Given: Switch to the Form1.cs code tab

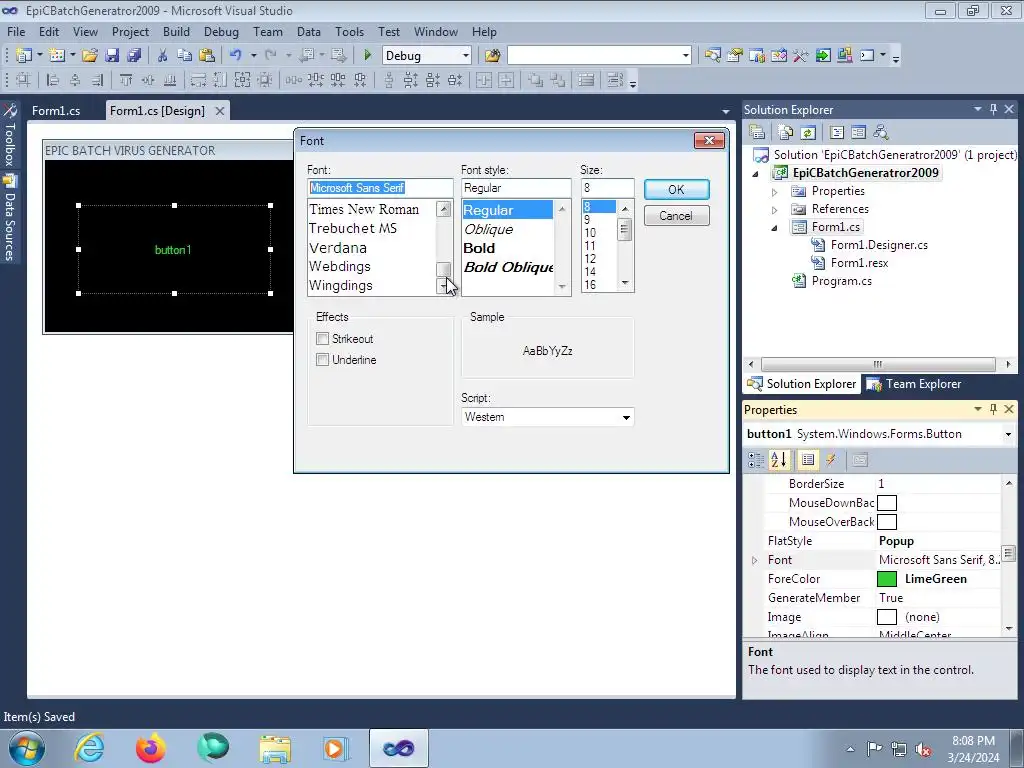Looking at the screenshot, I should pos(56,111).
